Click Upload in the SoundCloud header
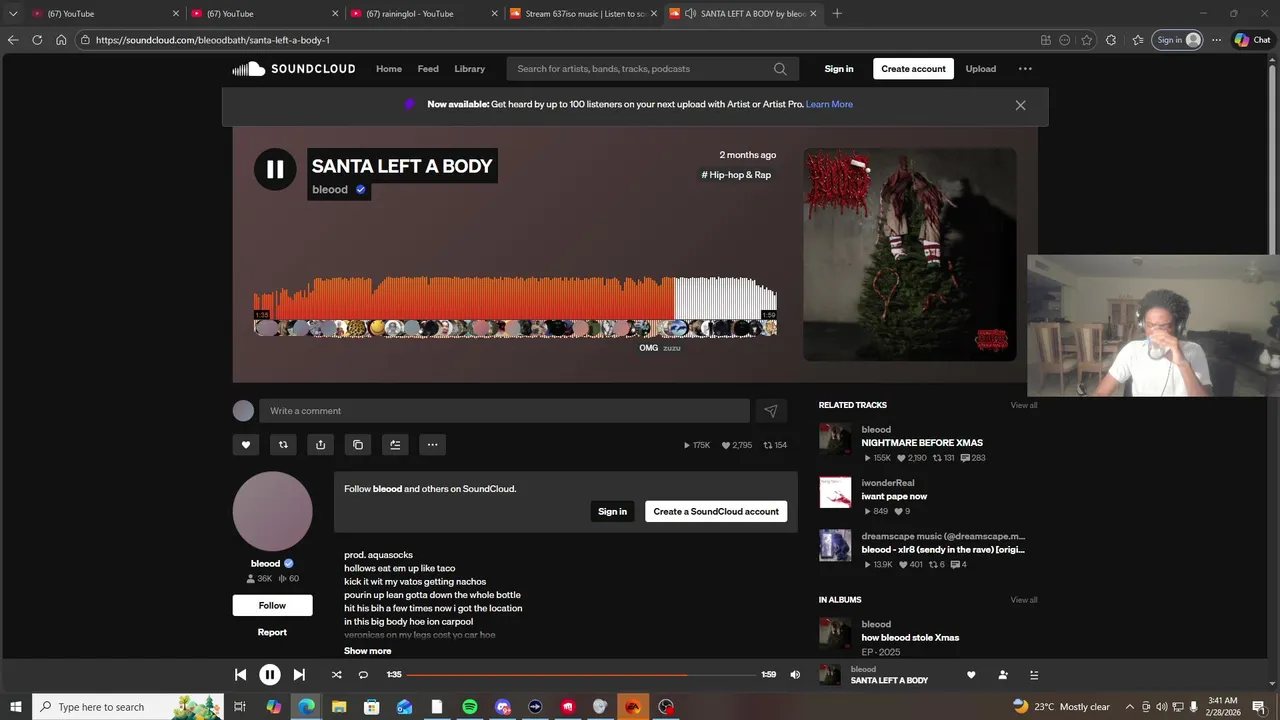The image size is (1280, 720). pyautogui.click(x=981, y=69)
